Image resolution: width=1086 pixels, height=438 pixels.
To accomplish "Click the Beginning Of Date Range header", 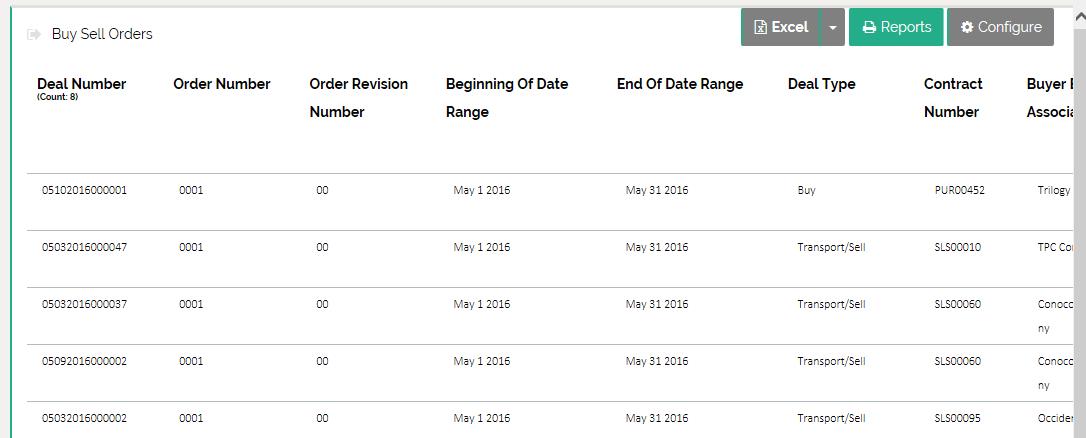I will point(506,98).
